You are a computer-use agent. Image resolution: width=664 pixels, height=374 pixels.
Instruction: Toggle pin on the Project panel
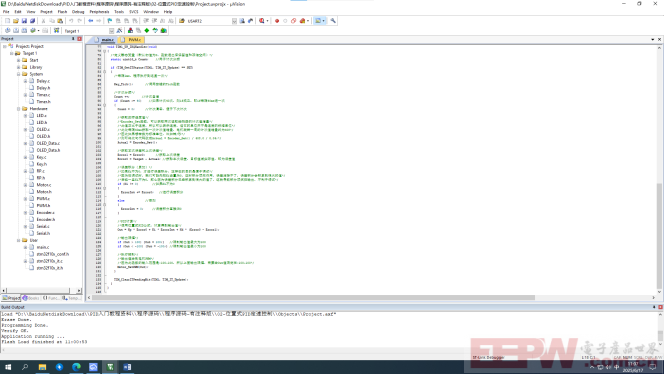(73, 39)
